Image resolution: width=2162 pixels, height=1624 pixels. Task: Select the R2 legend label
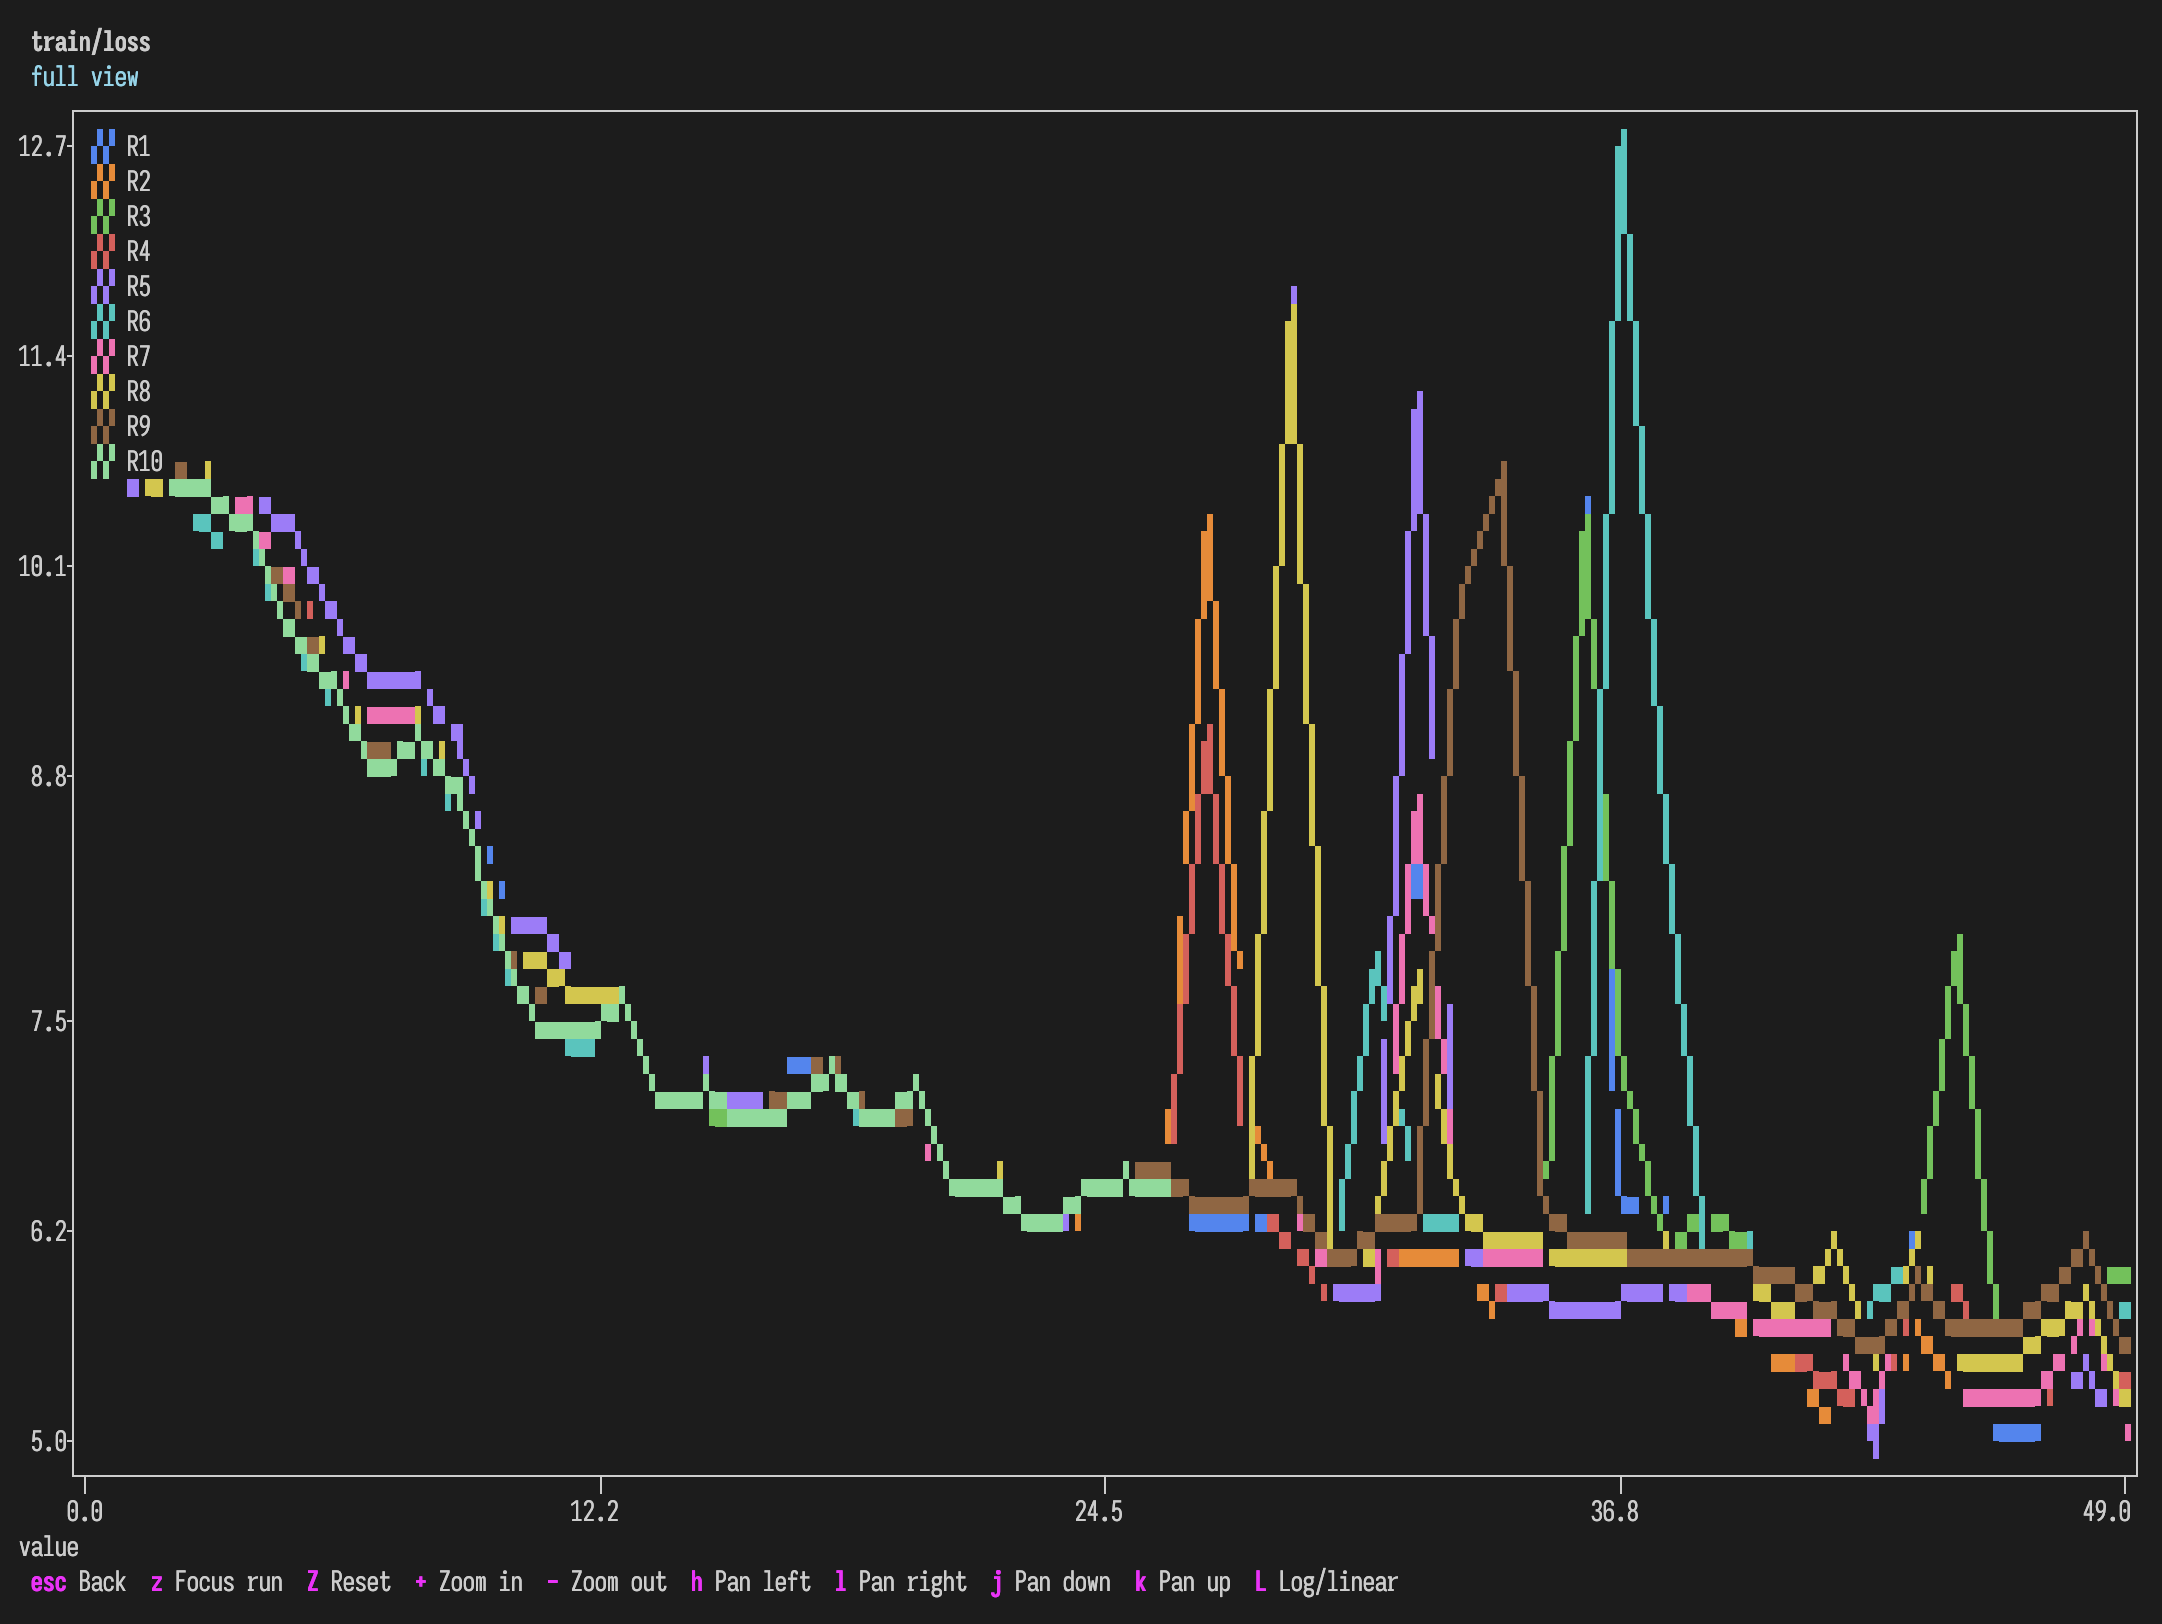[x=138, y=182]
